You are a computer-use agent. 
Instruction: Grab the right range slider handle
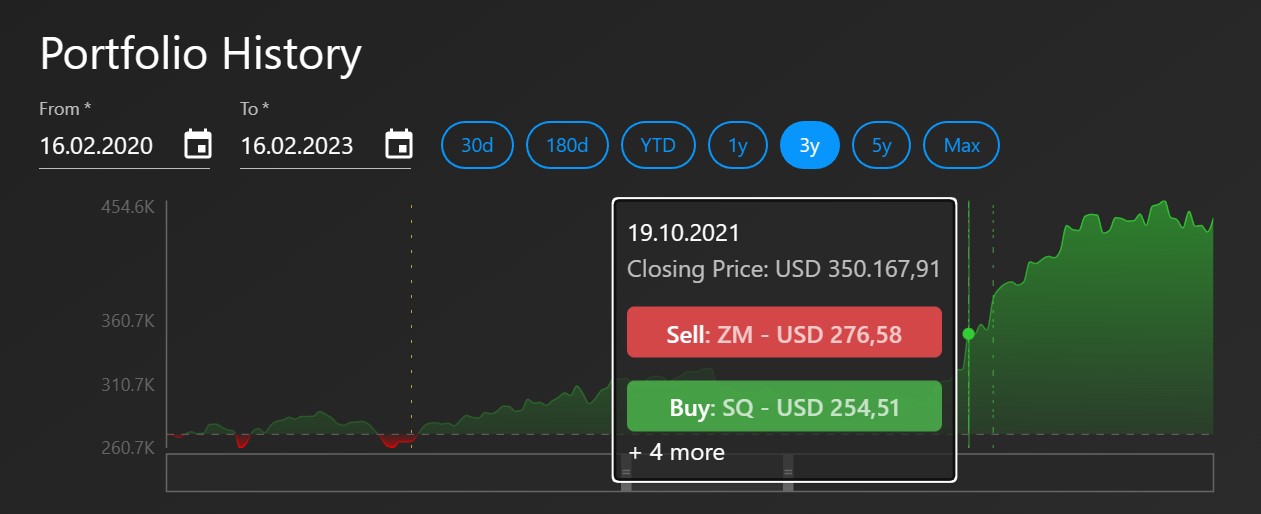click(x=788, y=472)
